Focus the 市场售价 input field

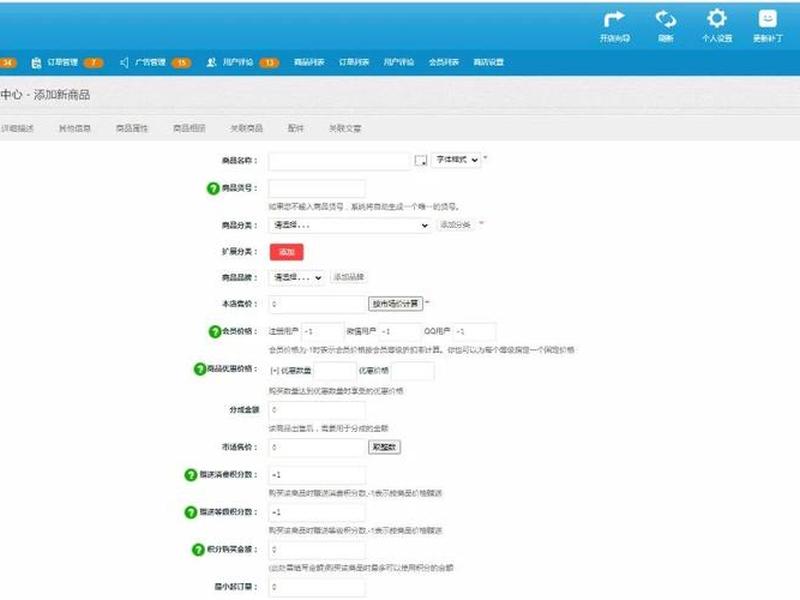[317, 447]
